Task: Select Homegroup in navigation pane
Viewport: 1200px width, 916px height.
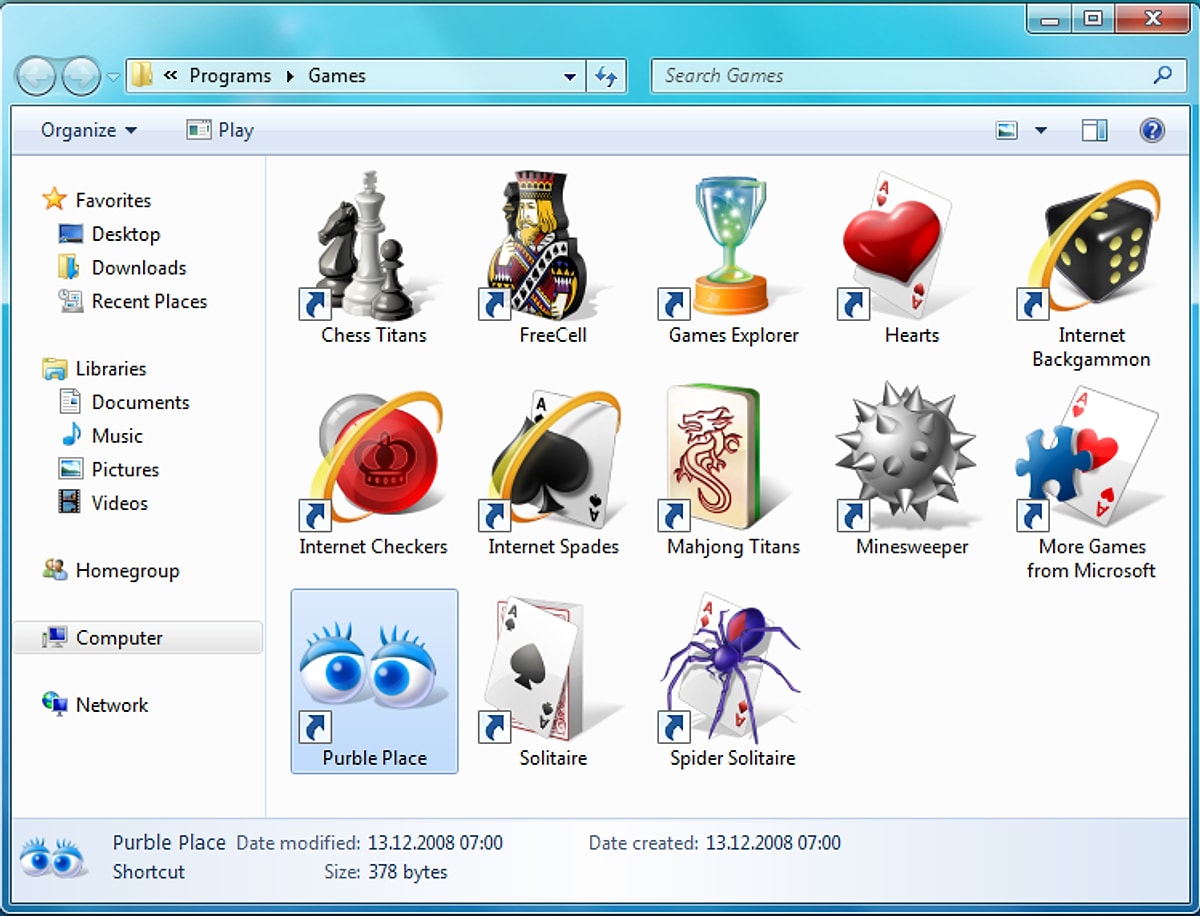Action: coord(127,571)
